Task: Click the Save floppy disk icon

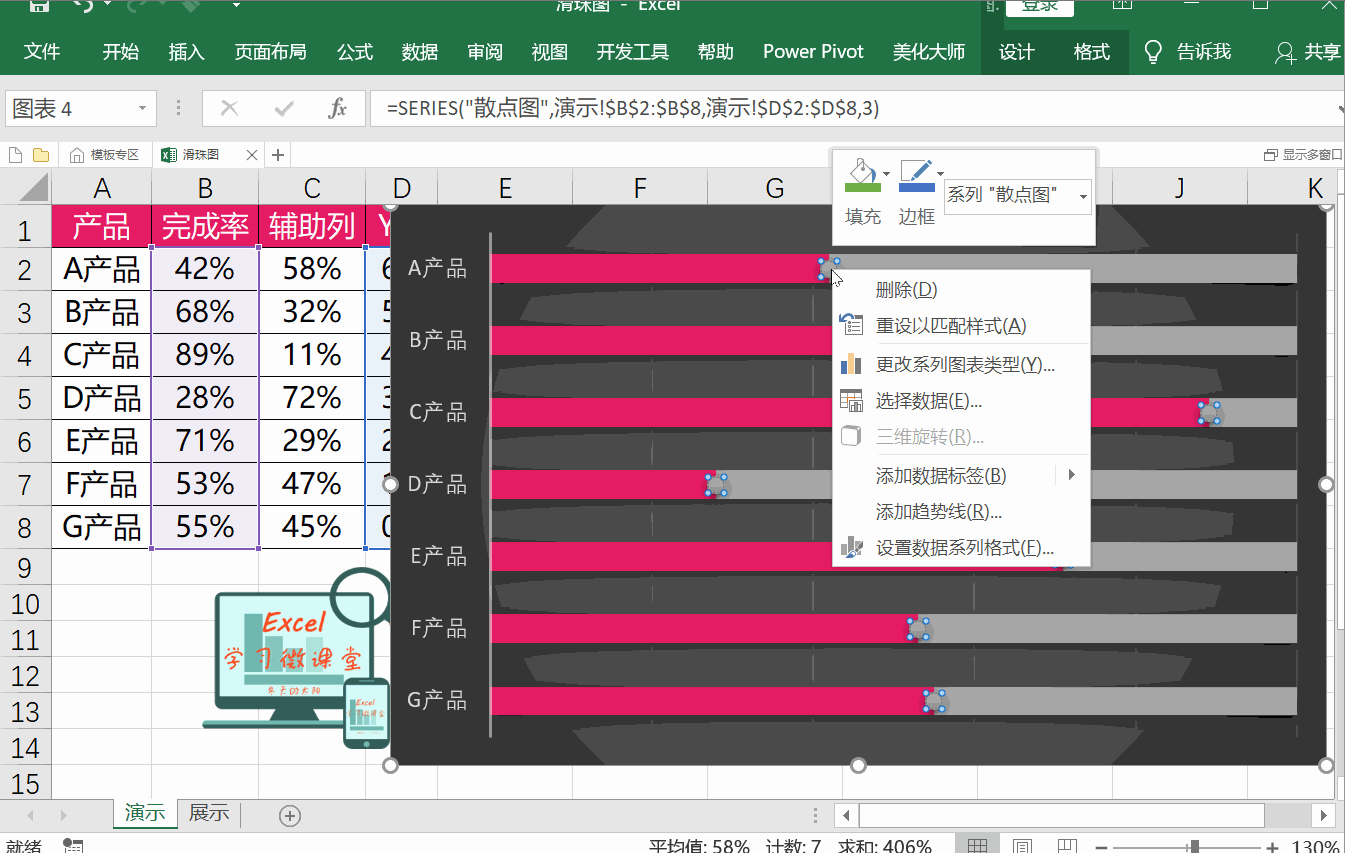Action: point(40,5)
